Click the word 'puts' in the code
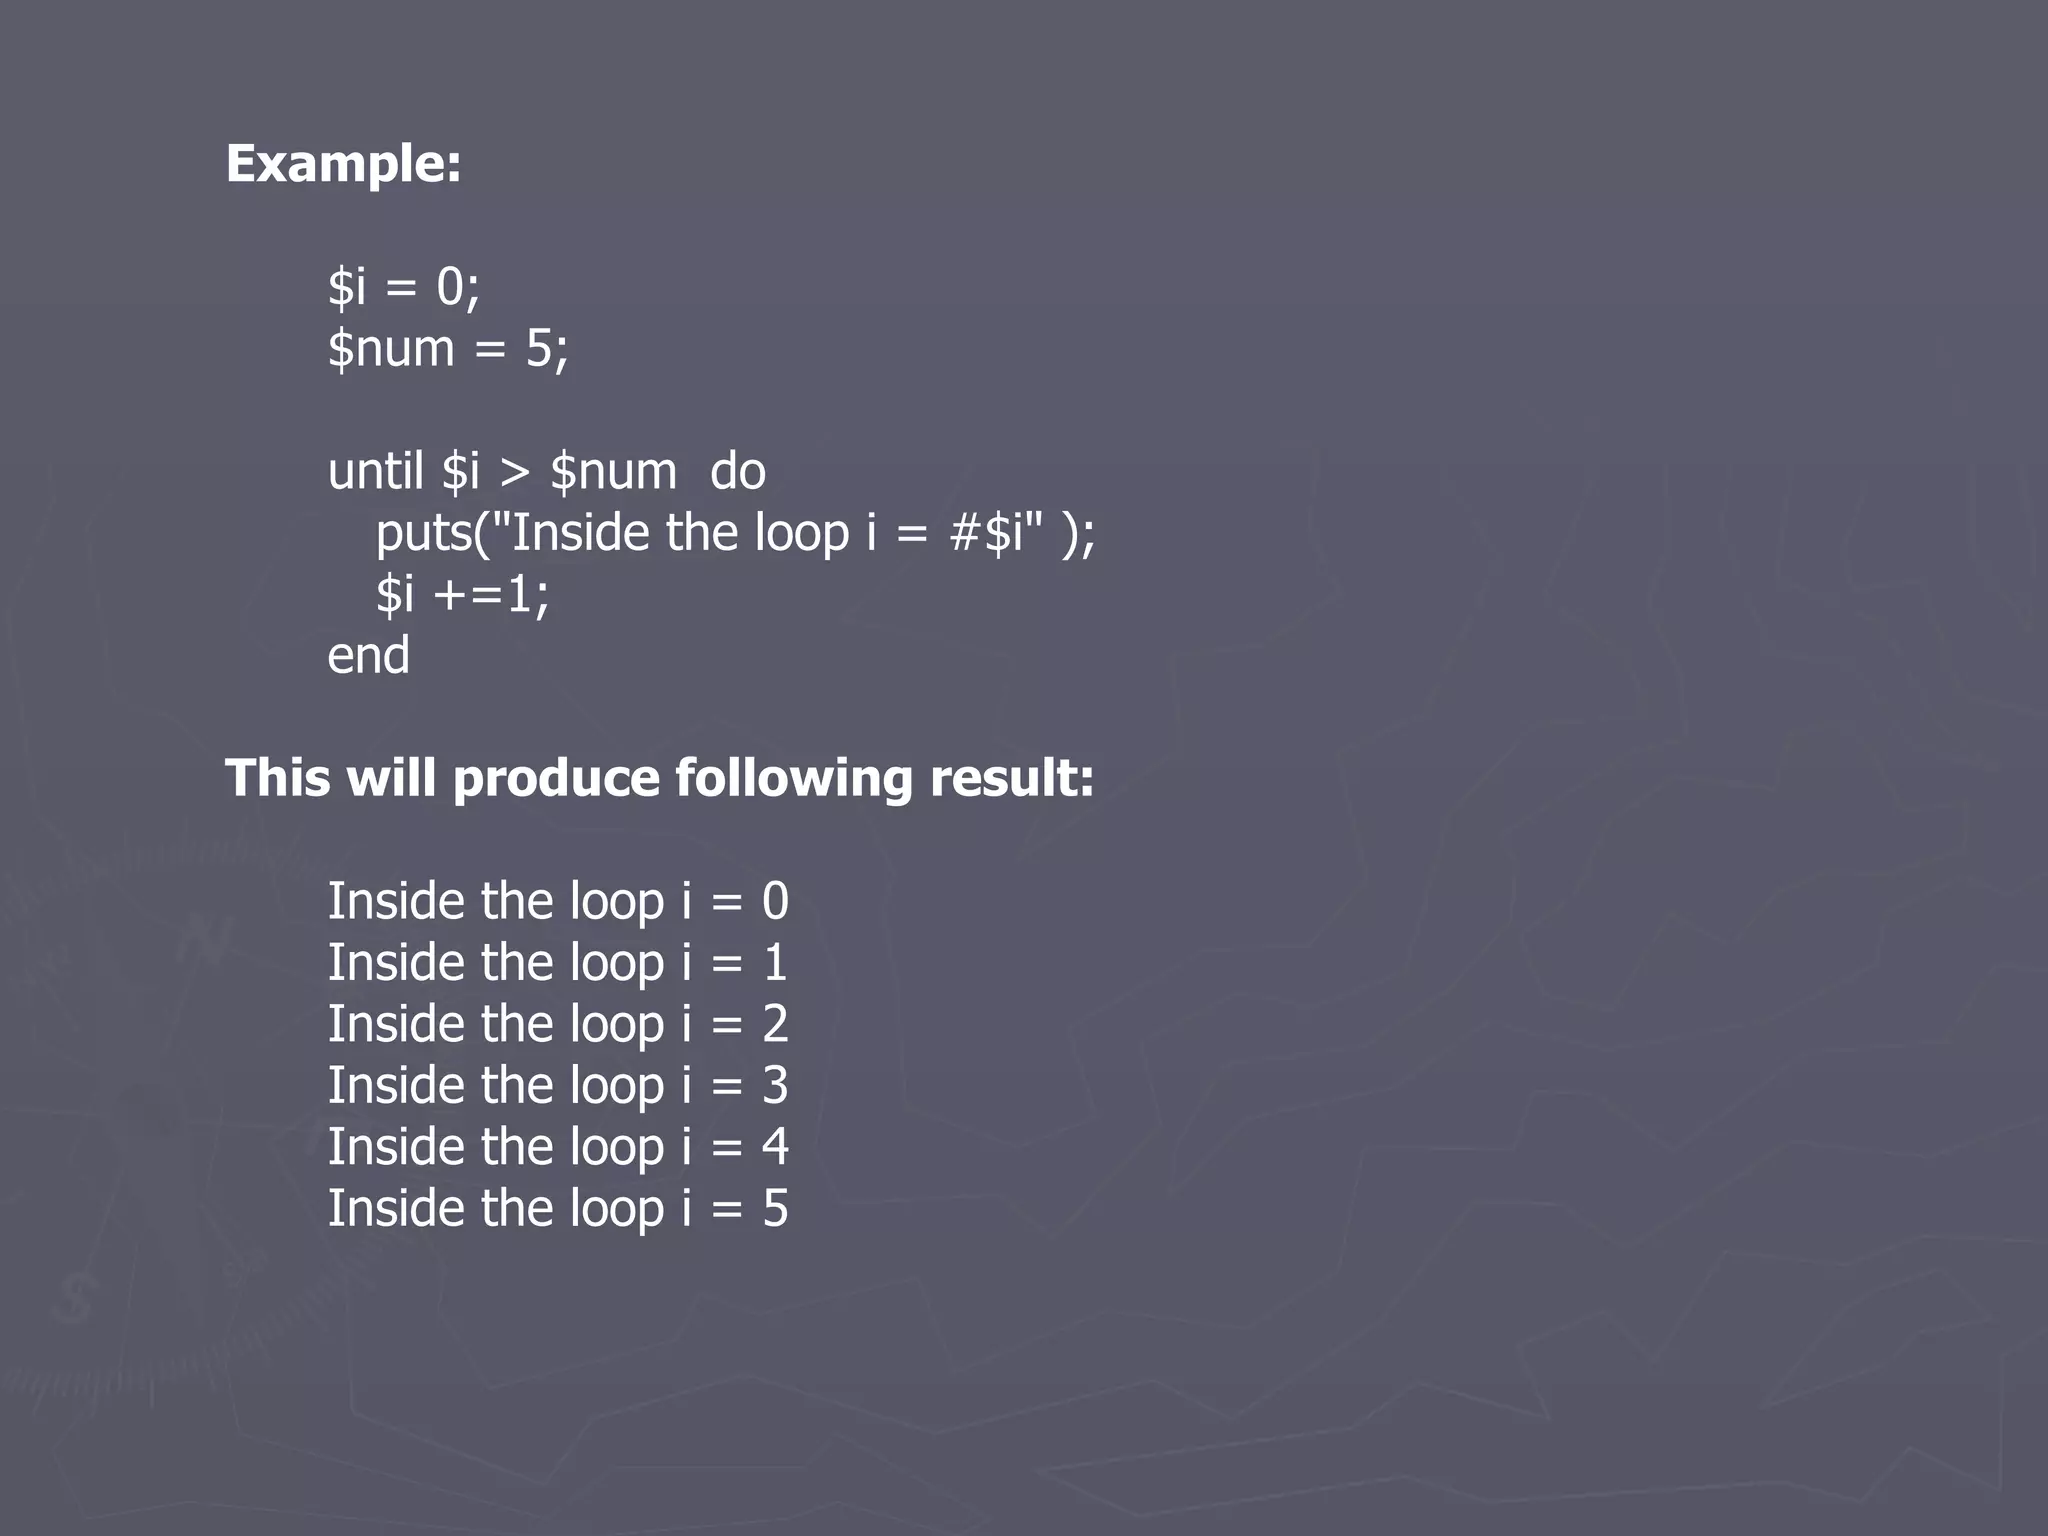Screen dimensions: 2048x1536 pyautogui.click(x=423, y=535)
